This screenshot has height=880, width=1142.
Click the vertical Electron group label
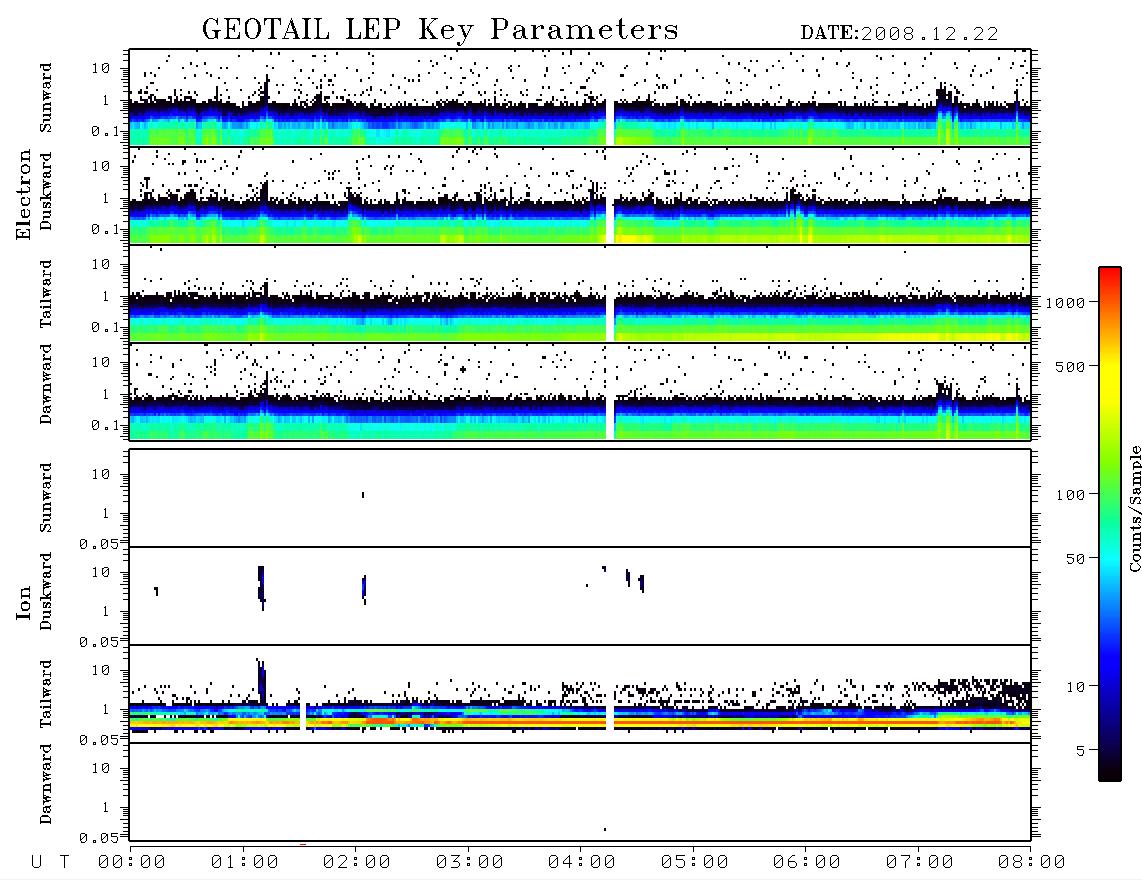pyautogui.click(x=23, y=195)
